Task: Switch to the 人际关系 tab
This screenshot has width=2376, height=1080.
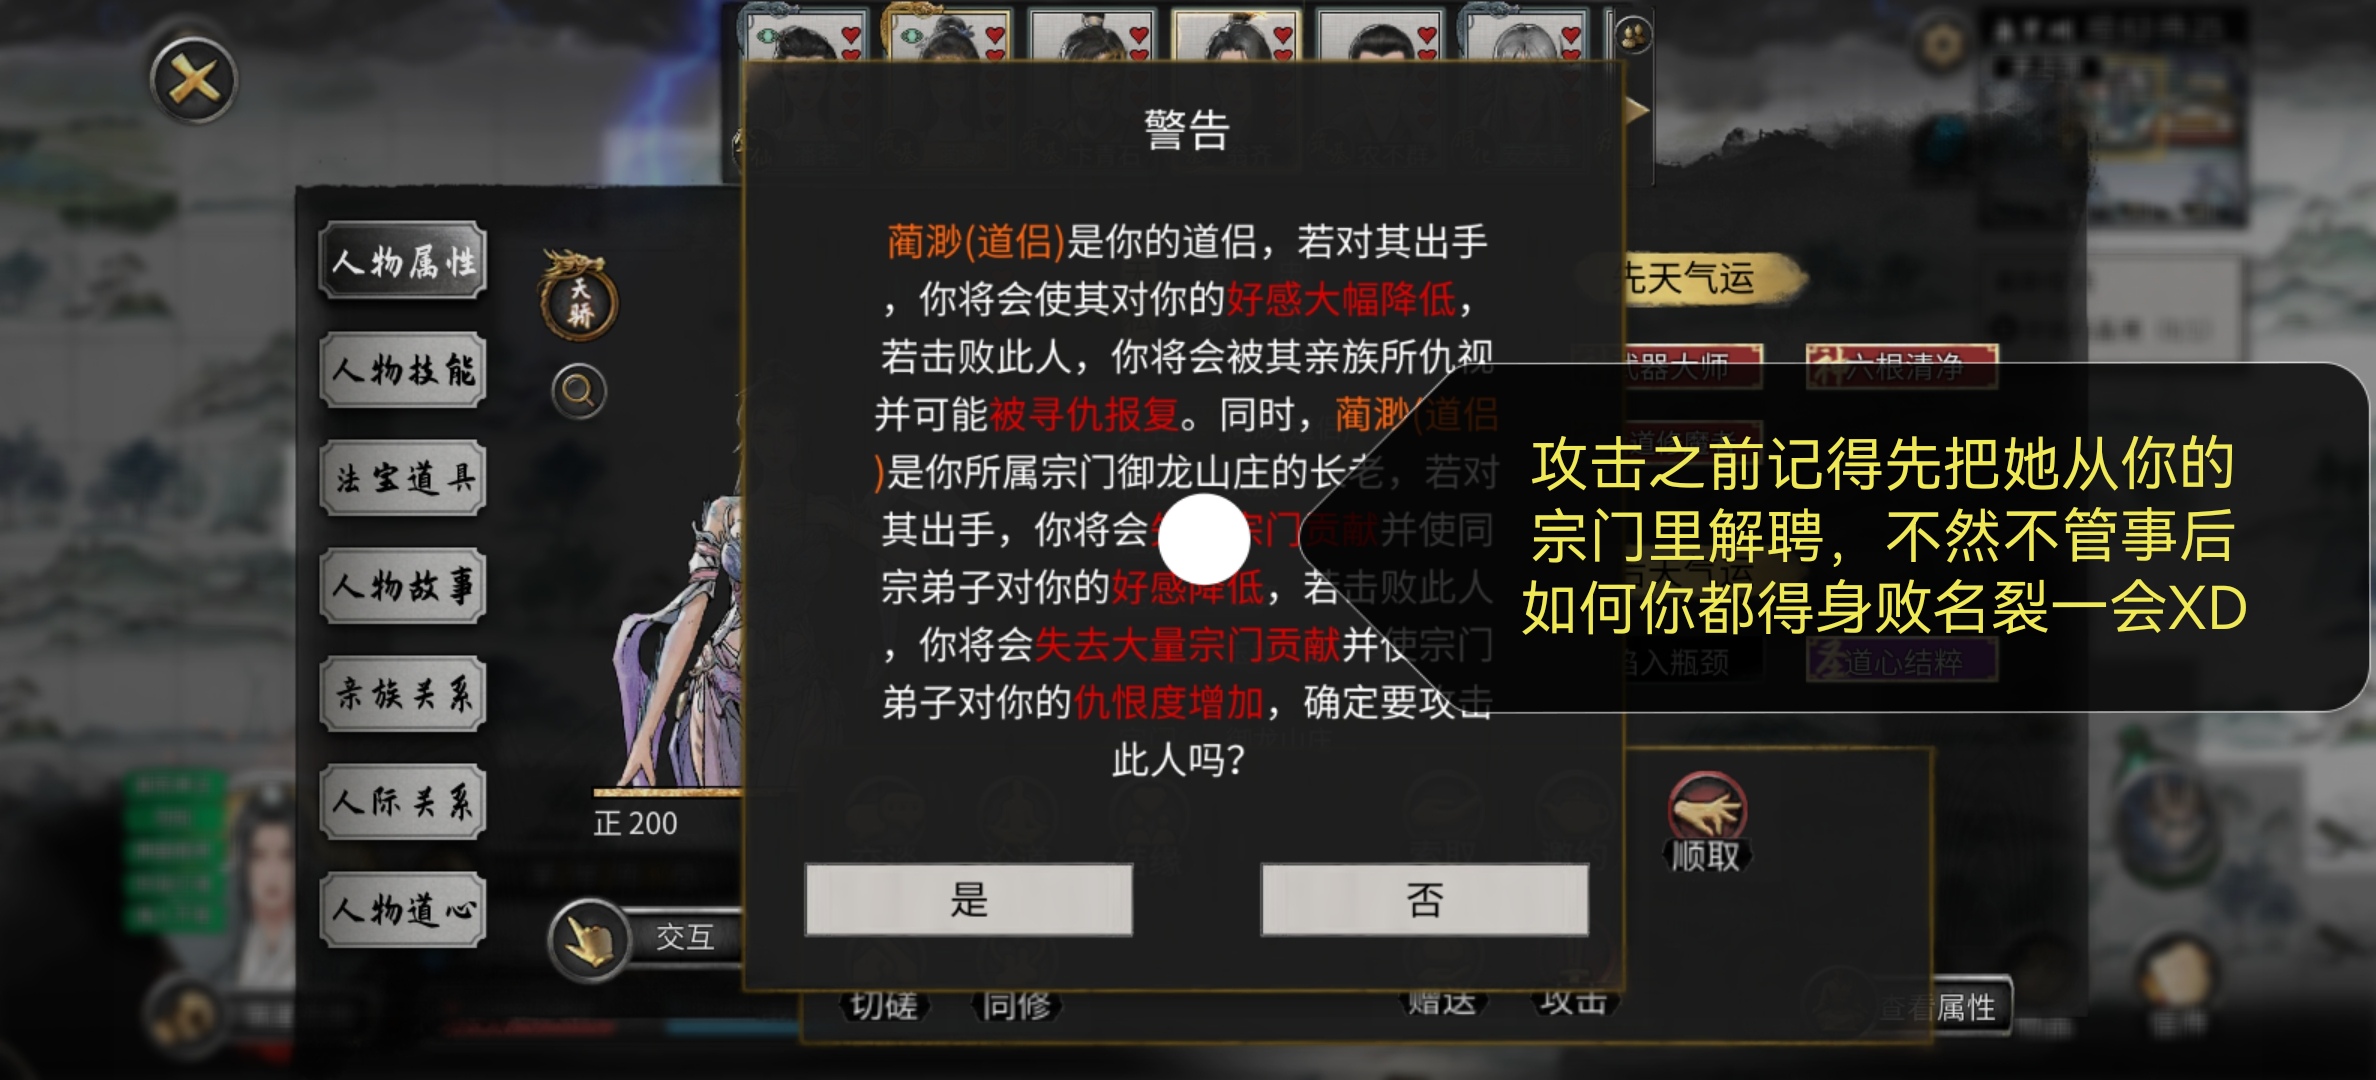Action: pyautogui.click(x=403, y=802)
